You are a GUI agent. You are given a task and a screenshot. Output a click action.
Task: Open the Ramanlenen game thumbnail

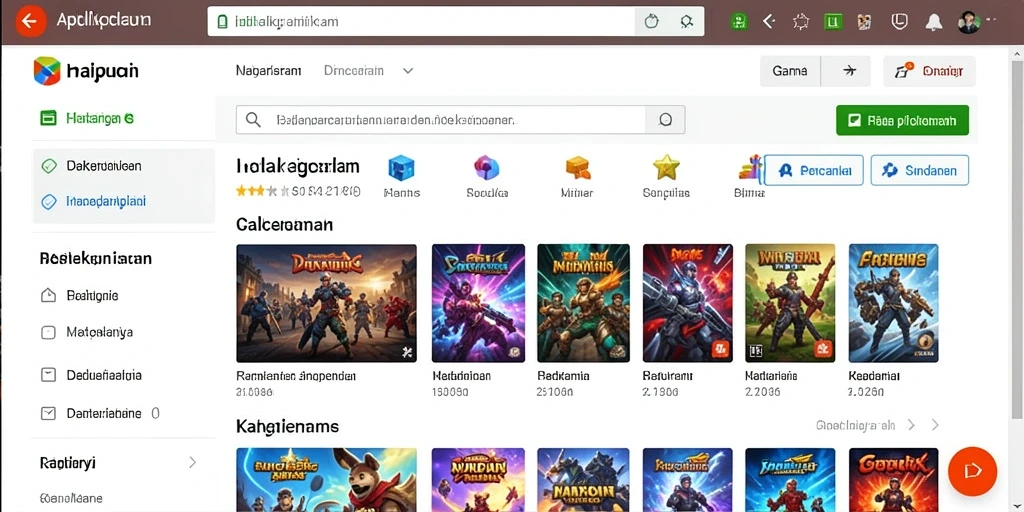click(x=326, y=303)
